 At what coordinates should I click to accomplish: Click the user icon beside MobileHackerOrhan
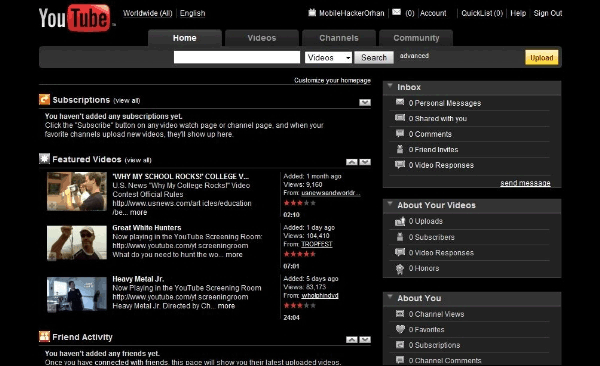pyautogui.click(x=312, y=13)
